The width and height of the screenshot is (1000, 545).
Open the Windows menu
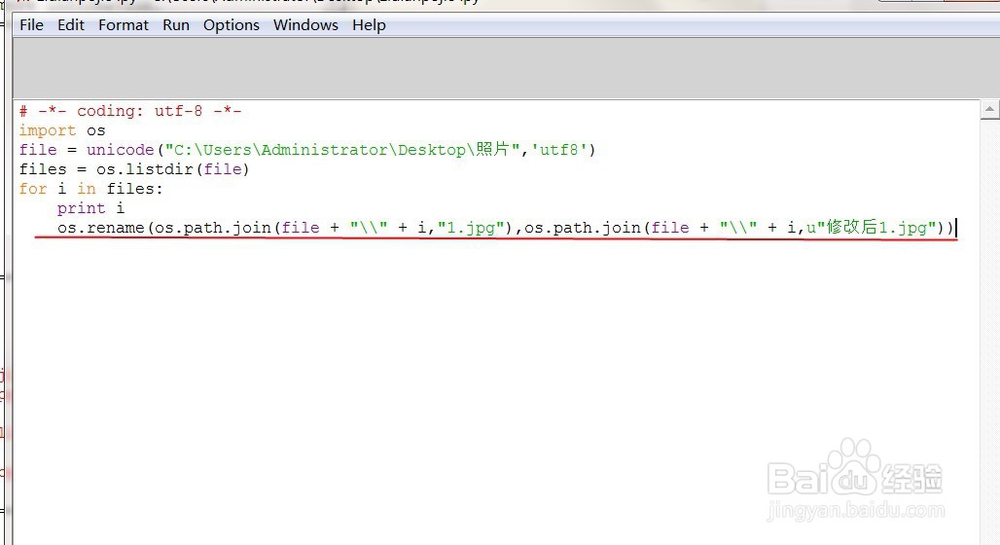tap(305, 25)
